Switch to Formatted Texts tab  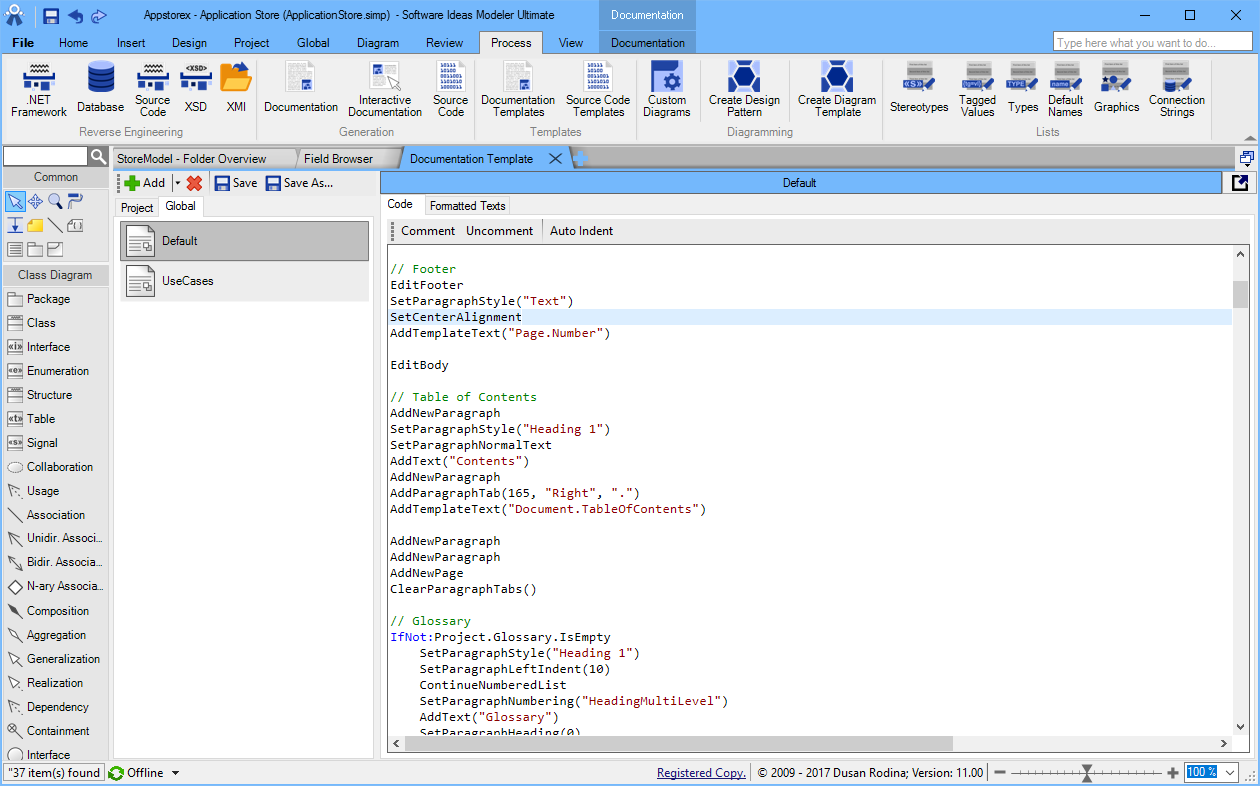467,205
